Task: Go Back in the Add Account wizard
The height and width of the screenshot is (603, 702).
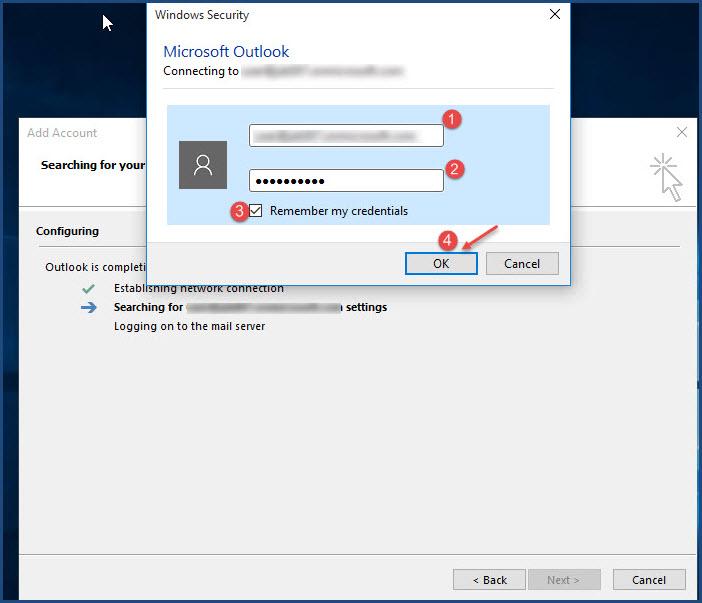Action: [x=489, y=580]
